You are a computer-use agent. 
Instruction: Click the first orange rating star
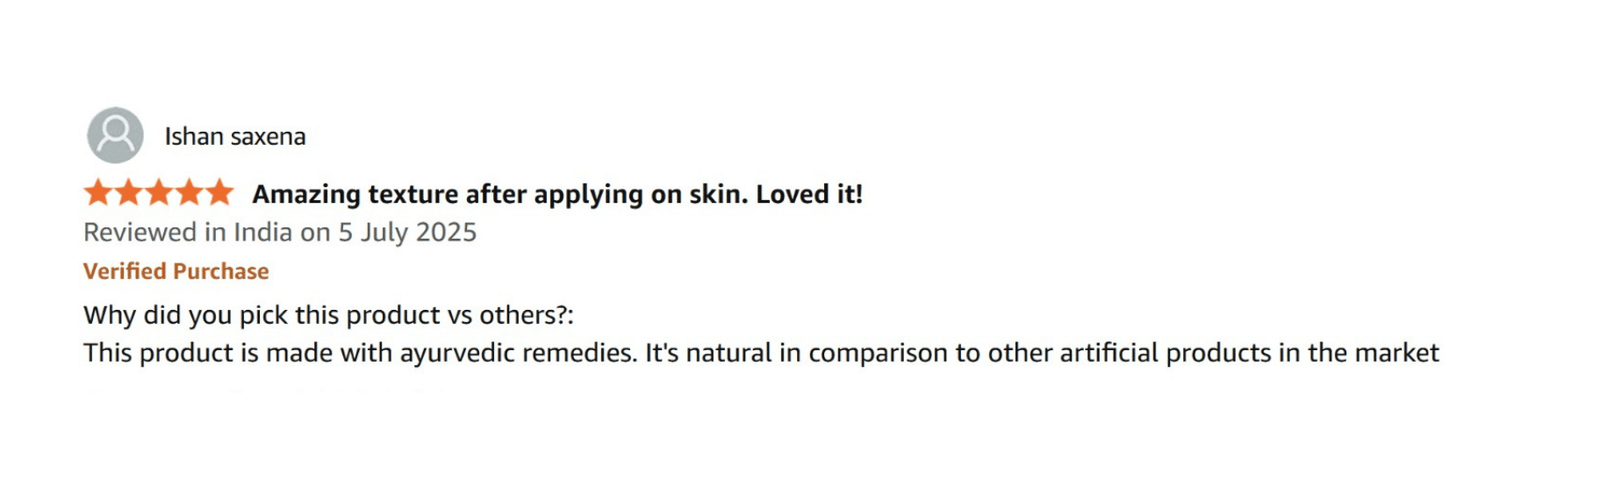[x=98, y=192]
